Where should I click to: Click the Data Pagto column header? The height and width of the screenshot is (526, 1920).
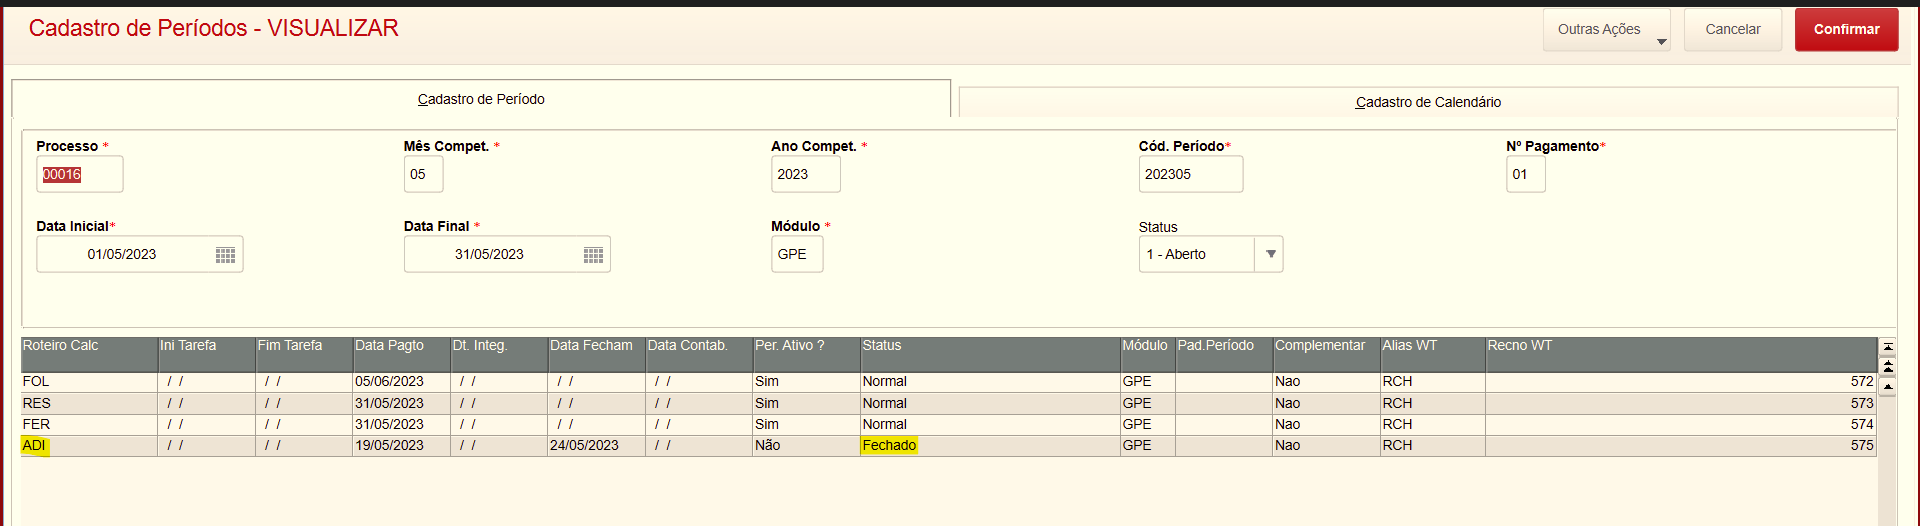401,354
